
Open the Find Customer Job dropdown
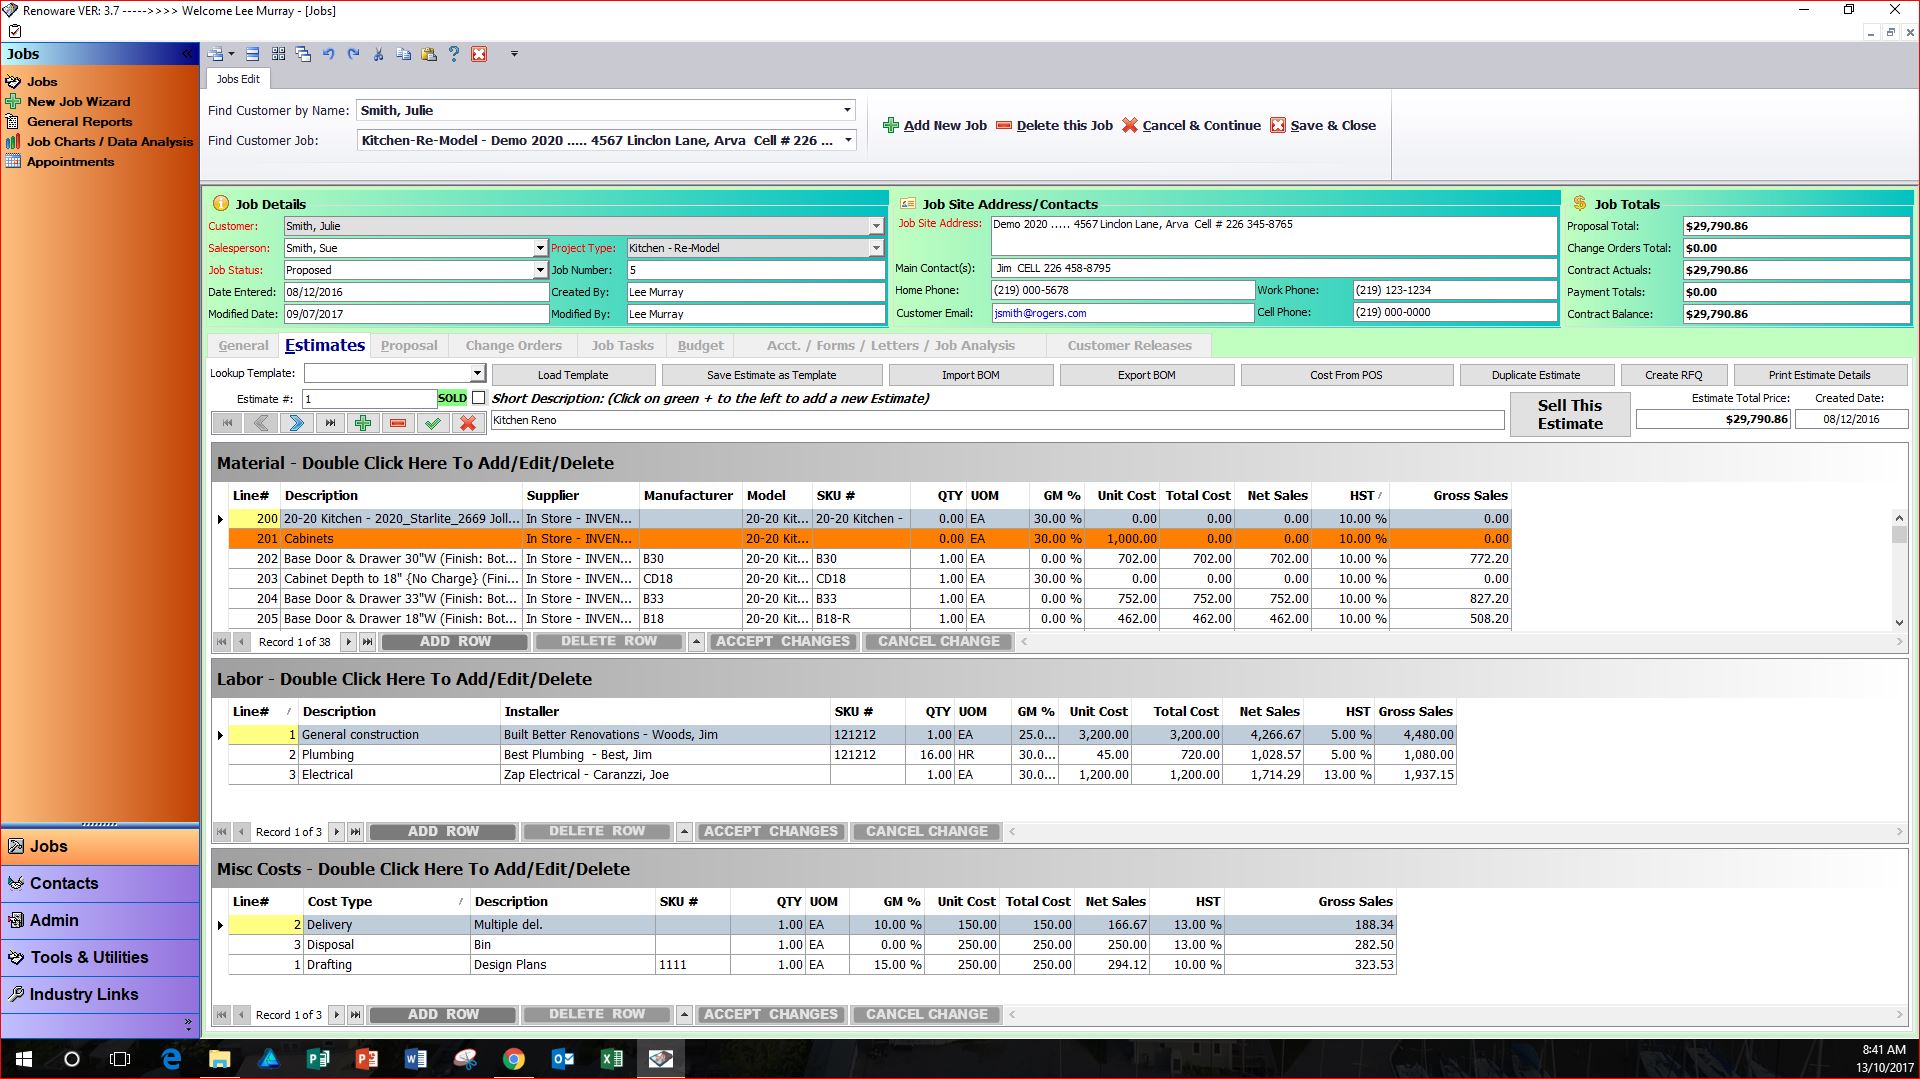847,140
